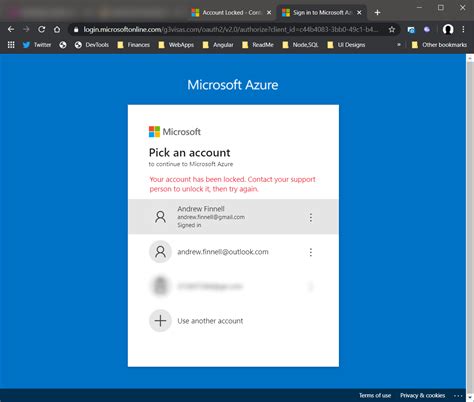This screenshot has width=474, height=402.
Task: Click the padlock site info icon
Action: point(76,30)
